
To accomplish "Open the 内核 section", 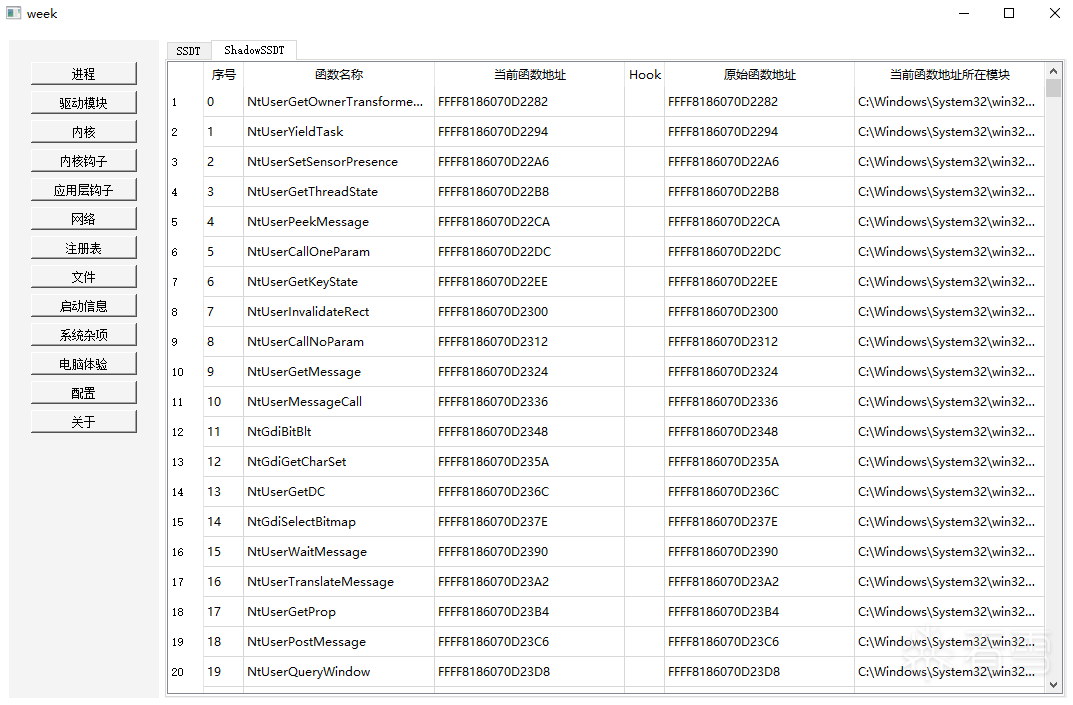I will [x=83, y=131].
